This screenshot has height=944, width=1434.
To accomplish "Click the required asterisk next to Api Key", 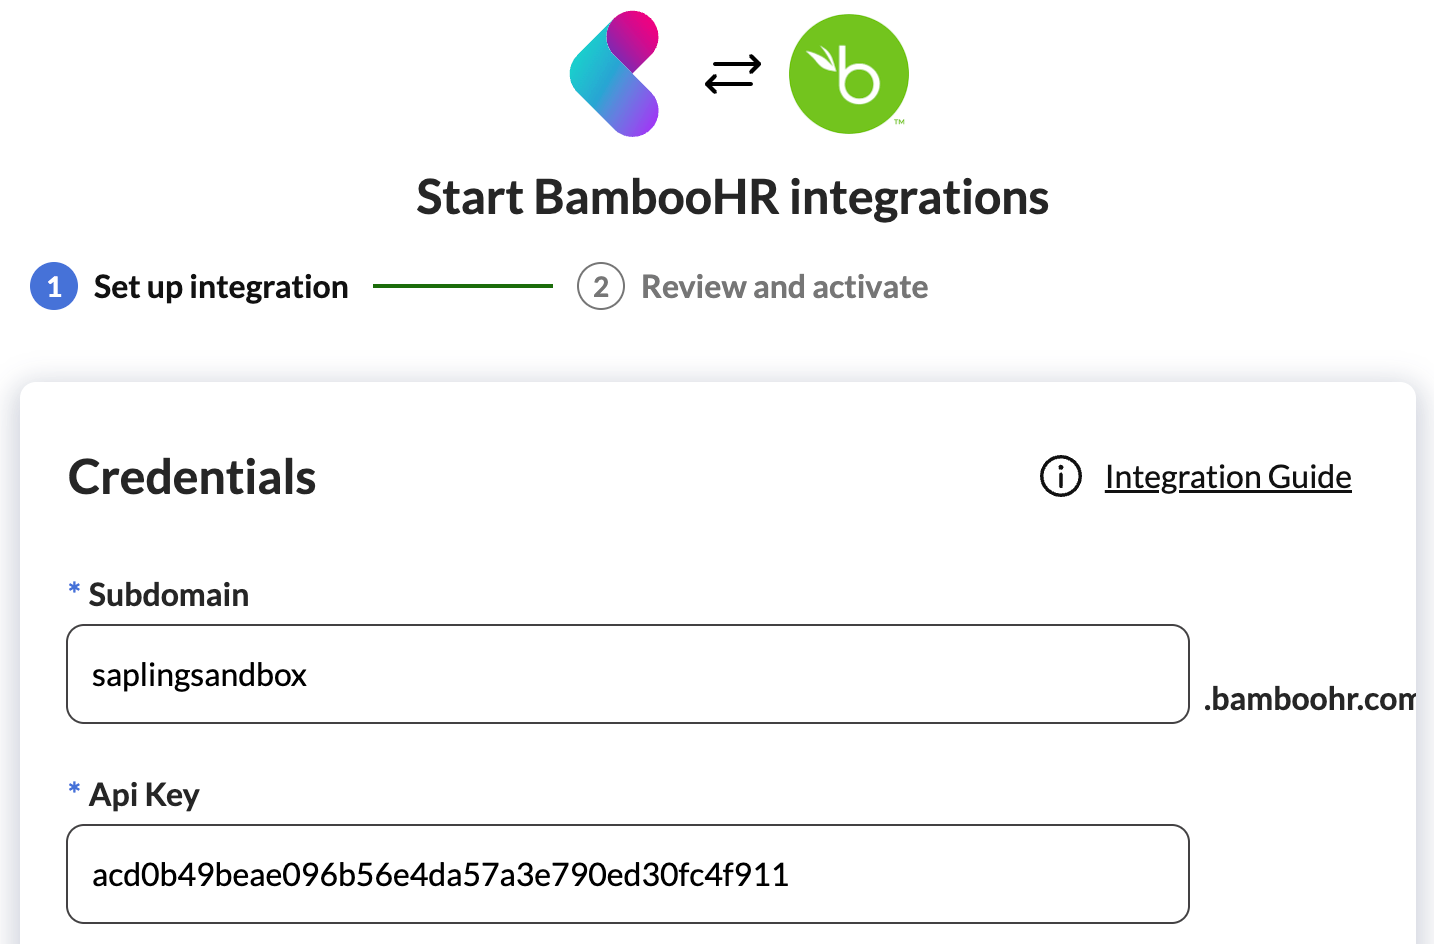I will coord(73,790).
